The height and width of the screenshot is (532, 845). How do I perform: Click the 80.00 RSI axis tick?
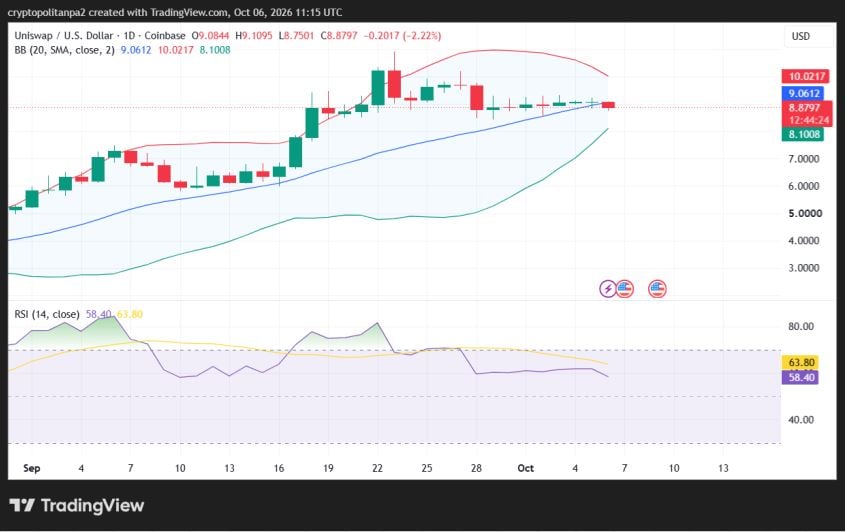[801, 326]
